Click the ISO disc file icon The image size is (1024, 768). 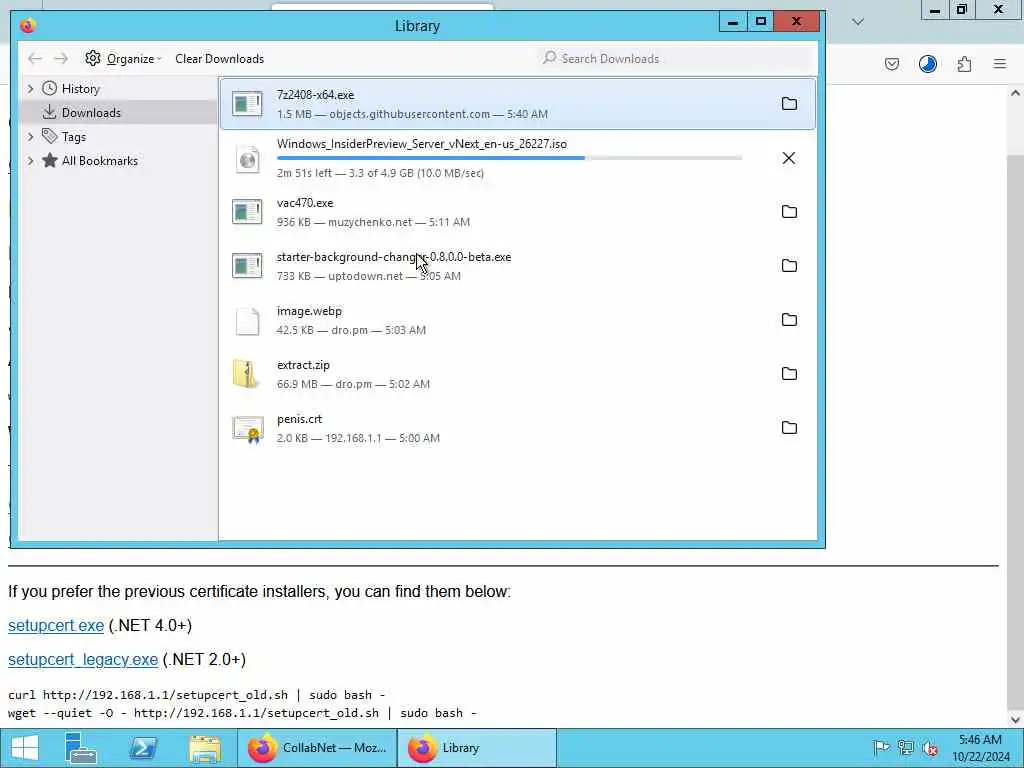[248, 158]
